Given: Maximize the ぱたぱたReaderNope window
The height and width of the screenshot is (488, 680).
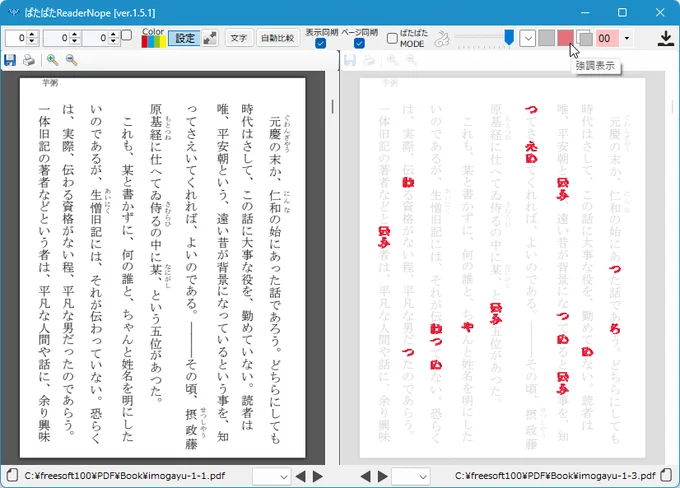Looking at the screenshot, I should [622, 12].
